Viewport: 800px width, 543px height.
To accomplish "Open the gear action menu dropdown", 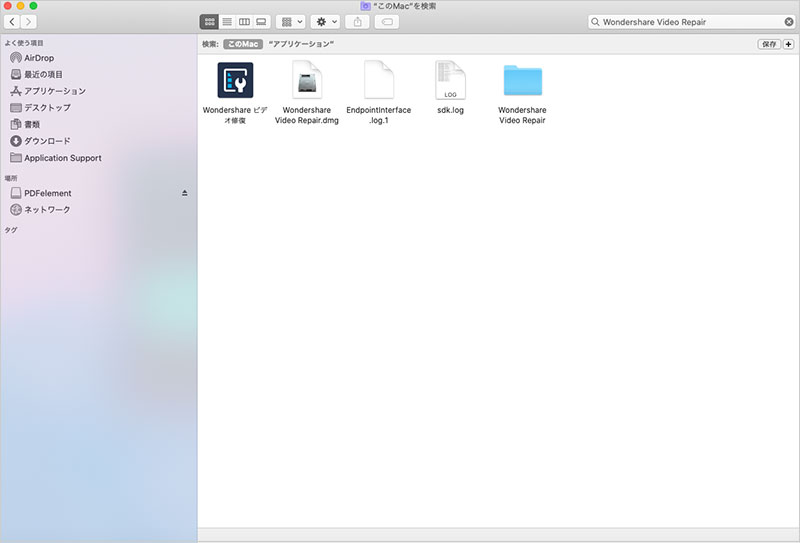I will pyautogui.click(x=325, y=21).
